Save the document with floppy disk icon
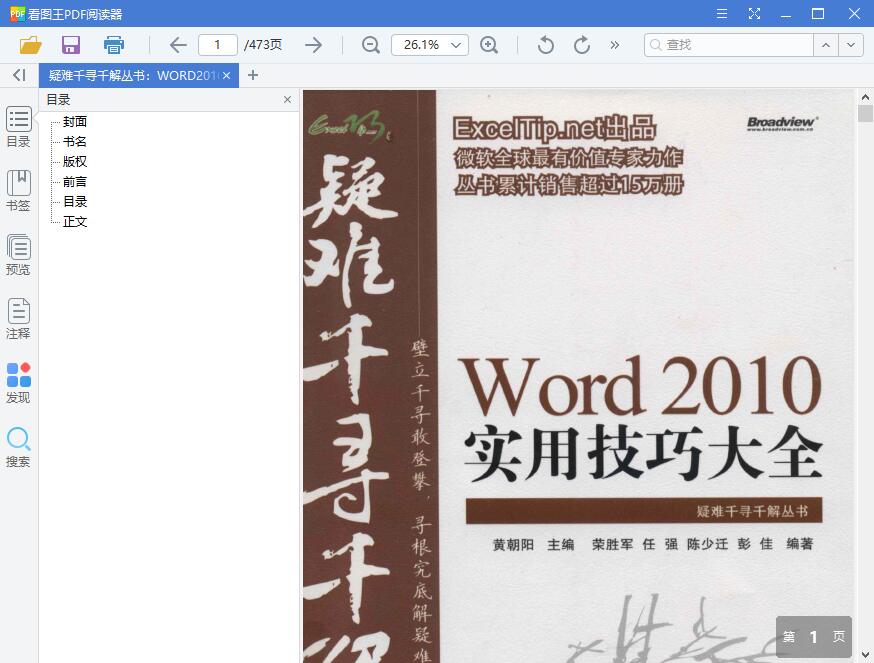Screen dimensions: 874x663 (x=71, y=45)
